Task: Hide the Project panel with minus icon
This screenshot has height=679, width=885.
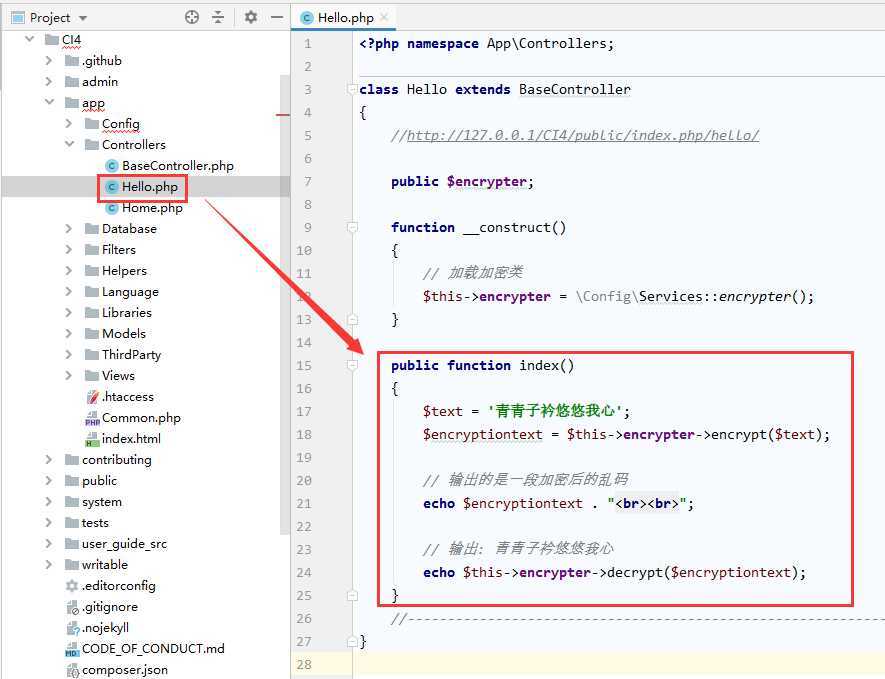Action: click(x=277, y=17)
